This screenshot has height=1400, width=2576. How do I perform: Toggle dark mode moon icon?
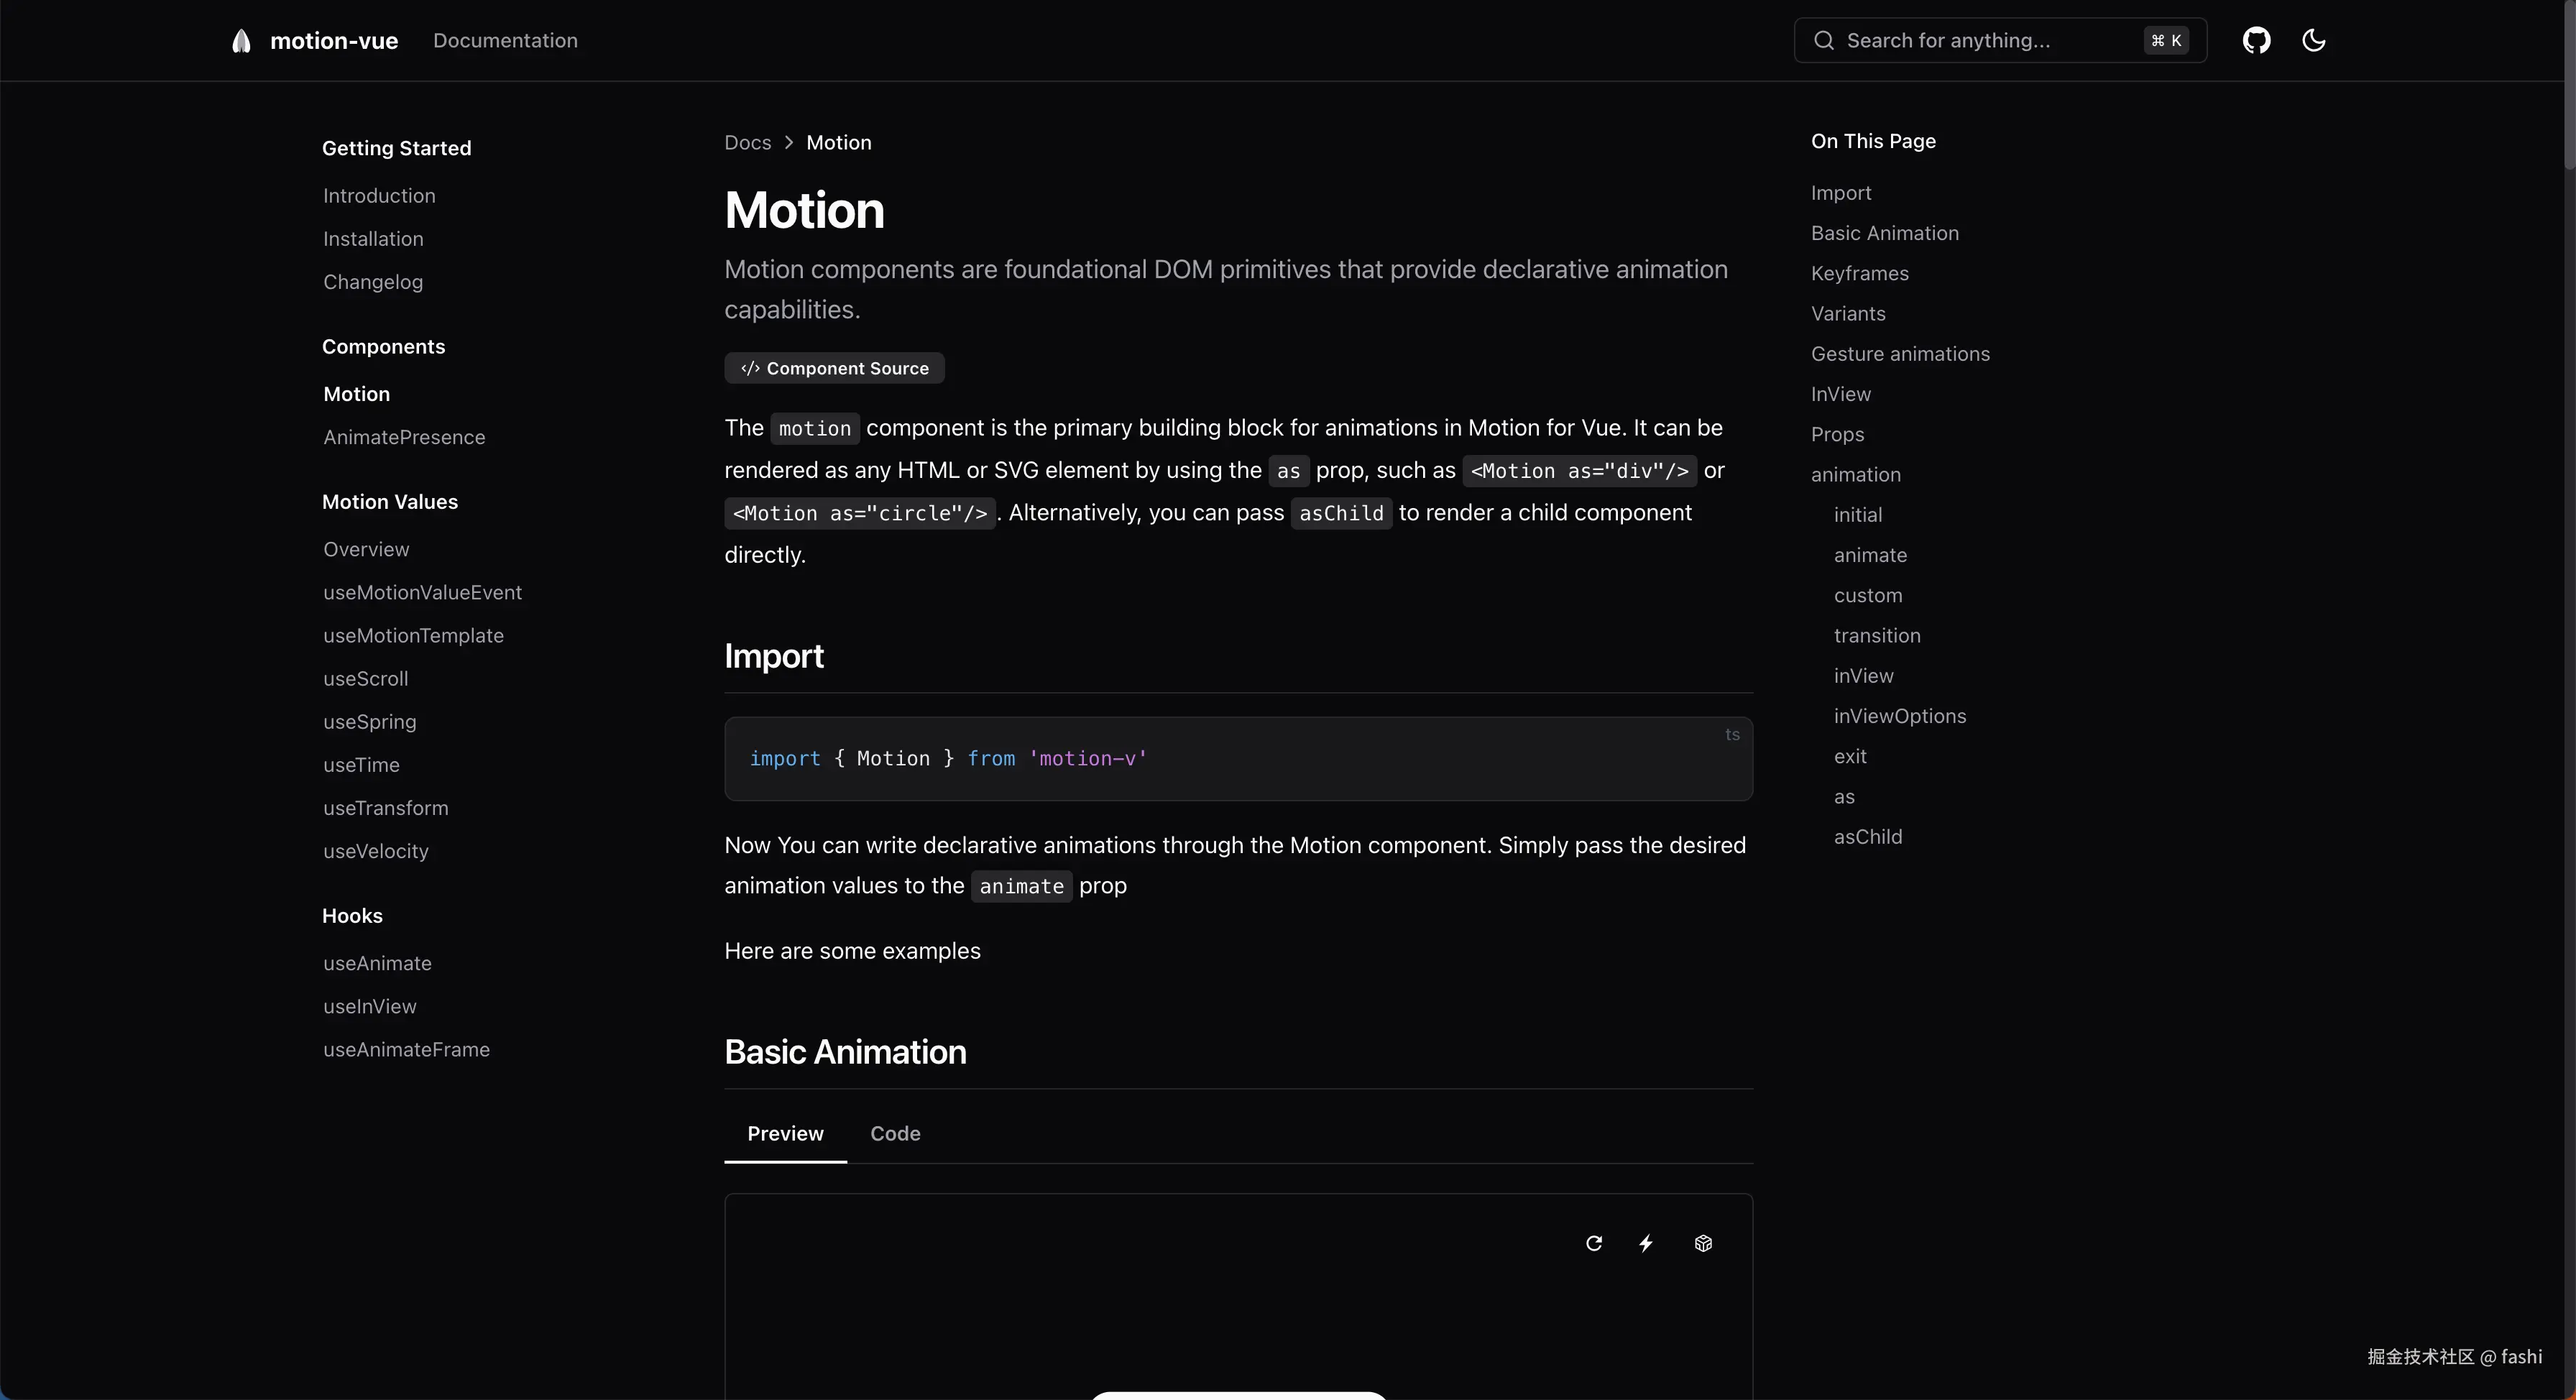(2313, 41)
